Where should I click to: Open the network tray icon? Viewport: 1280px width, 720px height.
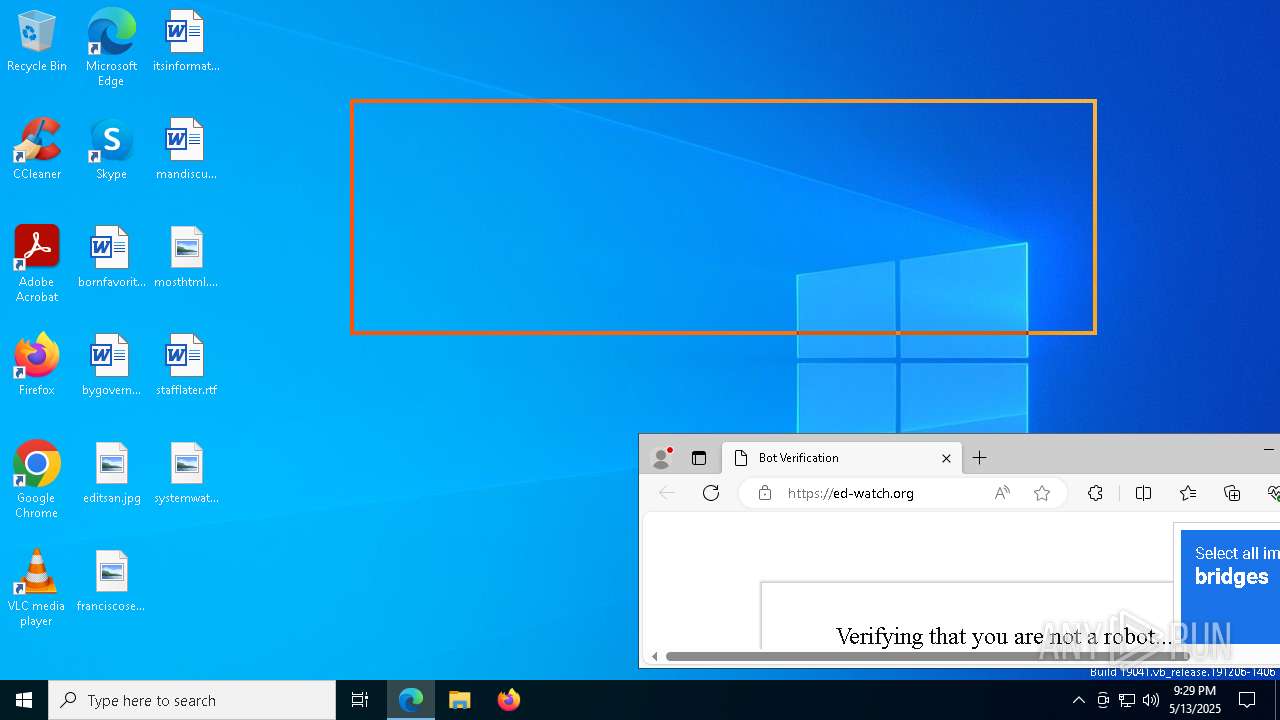point(1127,700)
